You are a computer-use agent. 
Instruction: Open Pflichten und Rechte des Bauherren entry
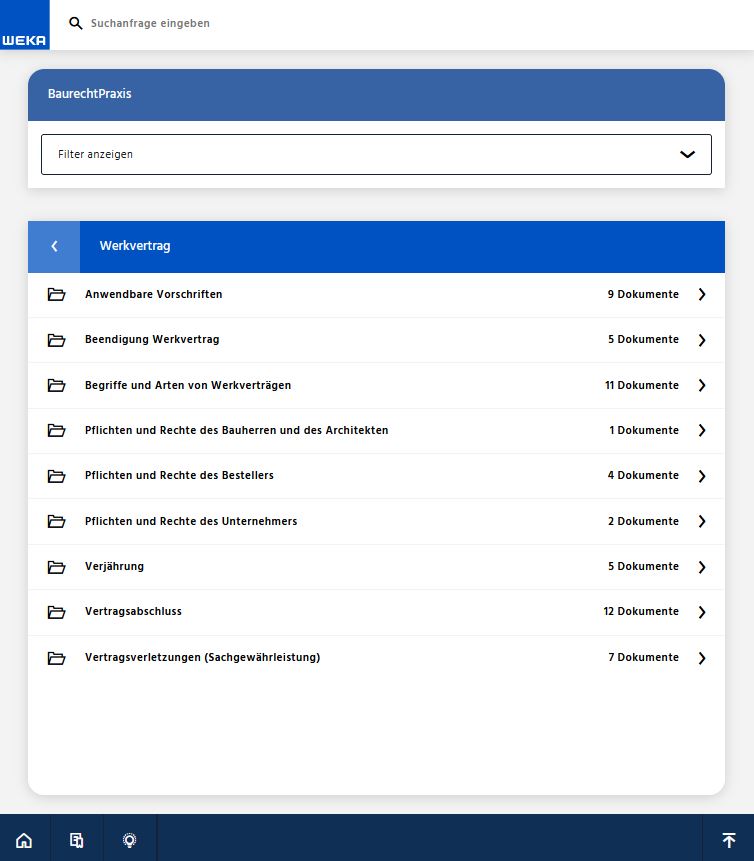click(x=236, y=430)
